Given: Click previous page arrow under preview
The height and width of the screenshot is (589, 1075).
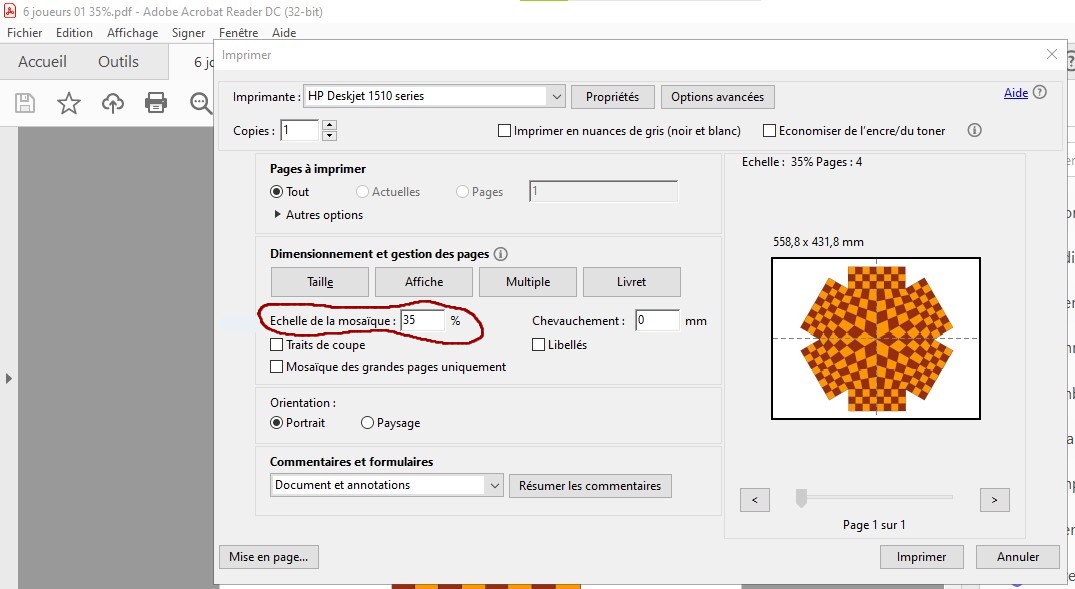Looking at the screenshot, I should click(x=755, y=500).
